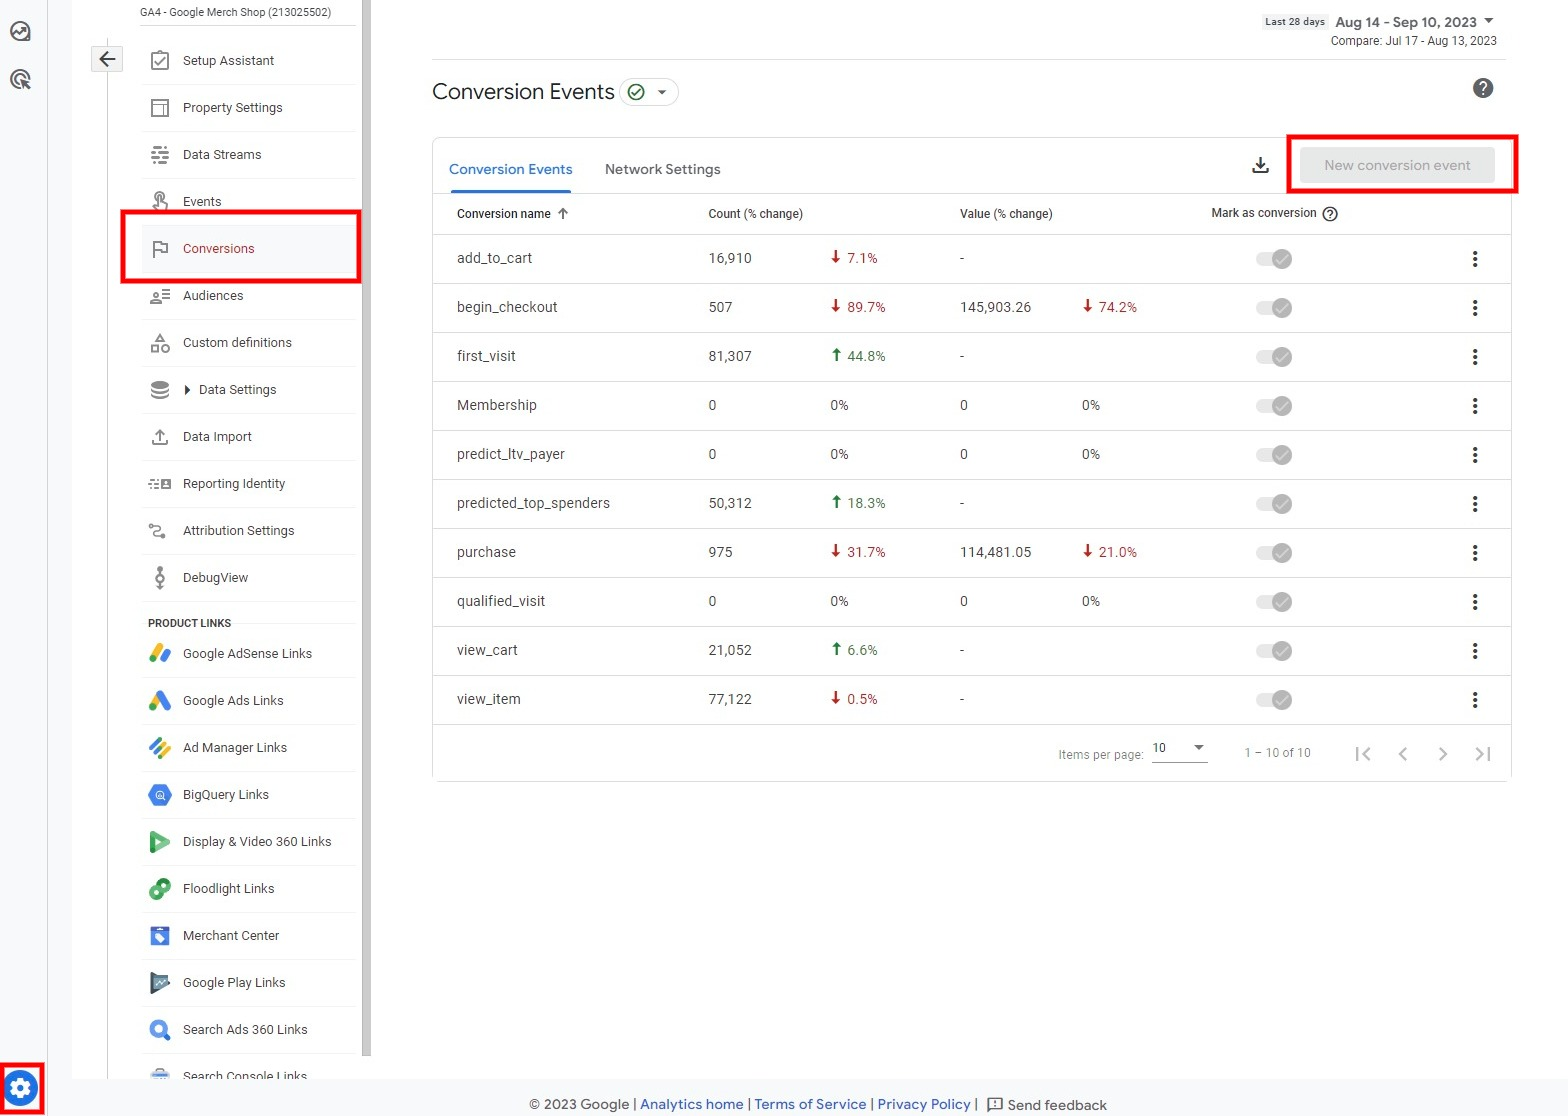Click the Data Import upload icon
The image size is (1568, 1116).
(x=160, y=437)
